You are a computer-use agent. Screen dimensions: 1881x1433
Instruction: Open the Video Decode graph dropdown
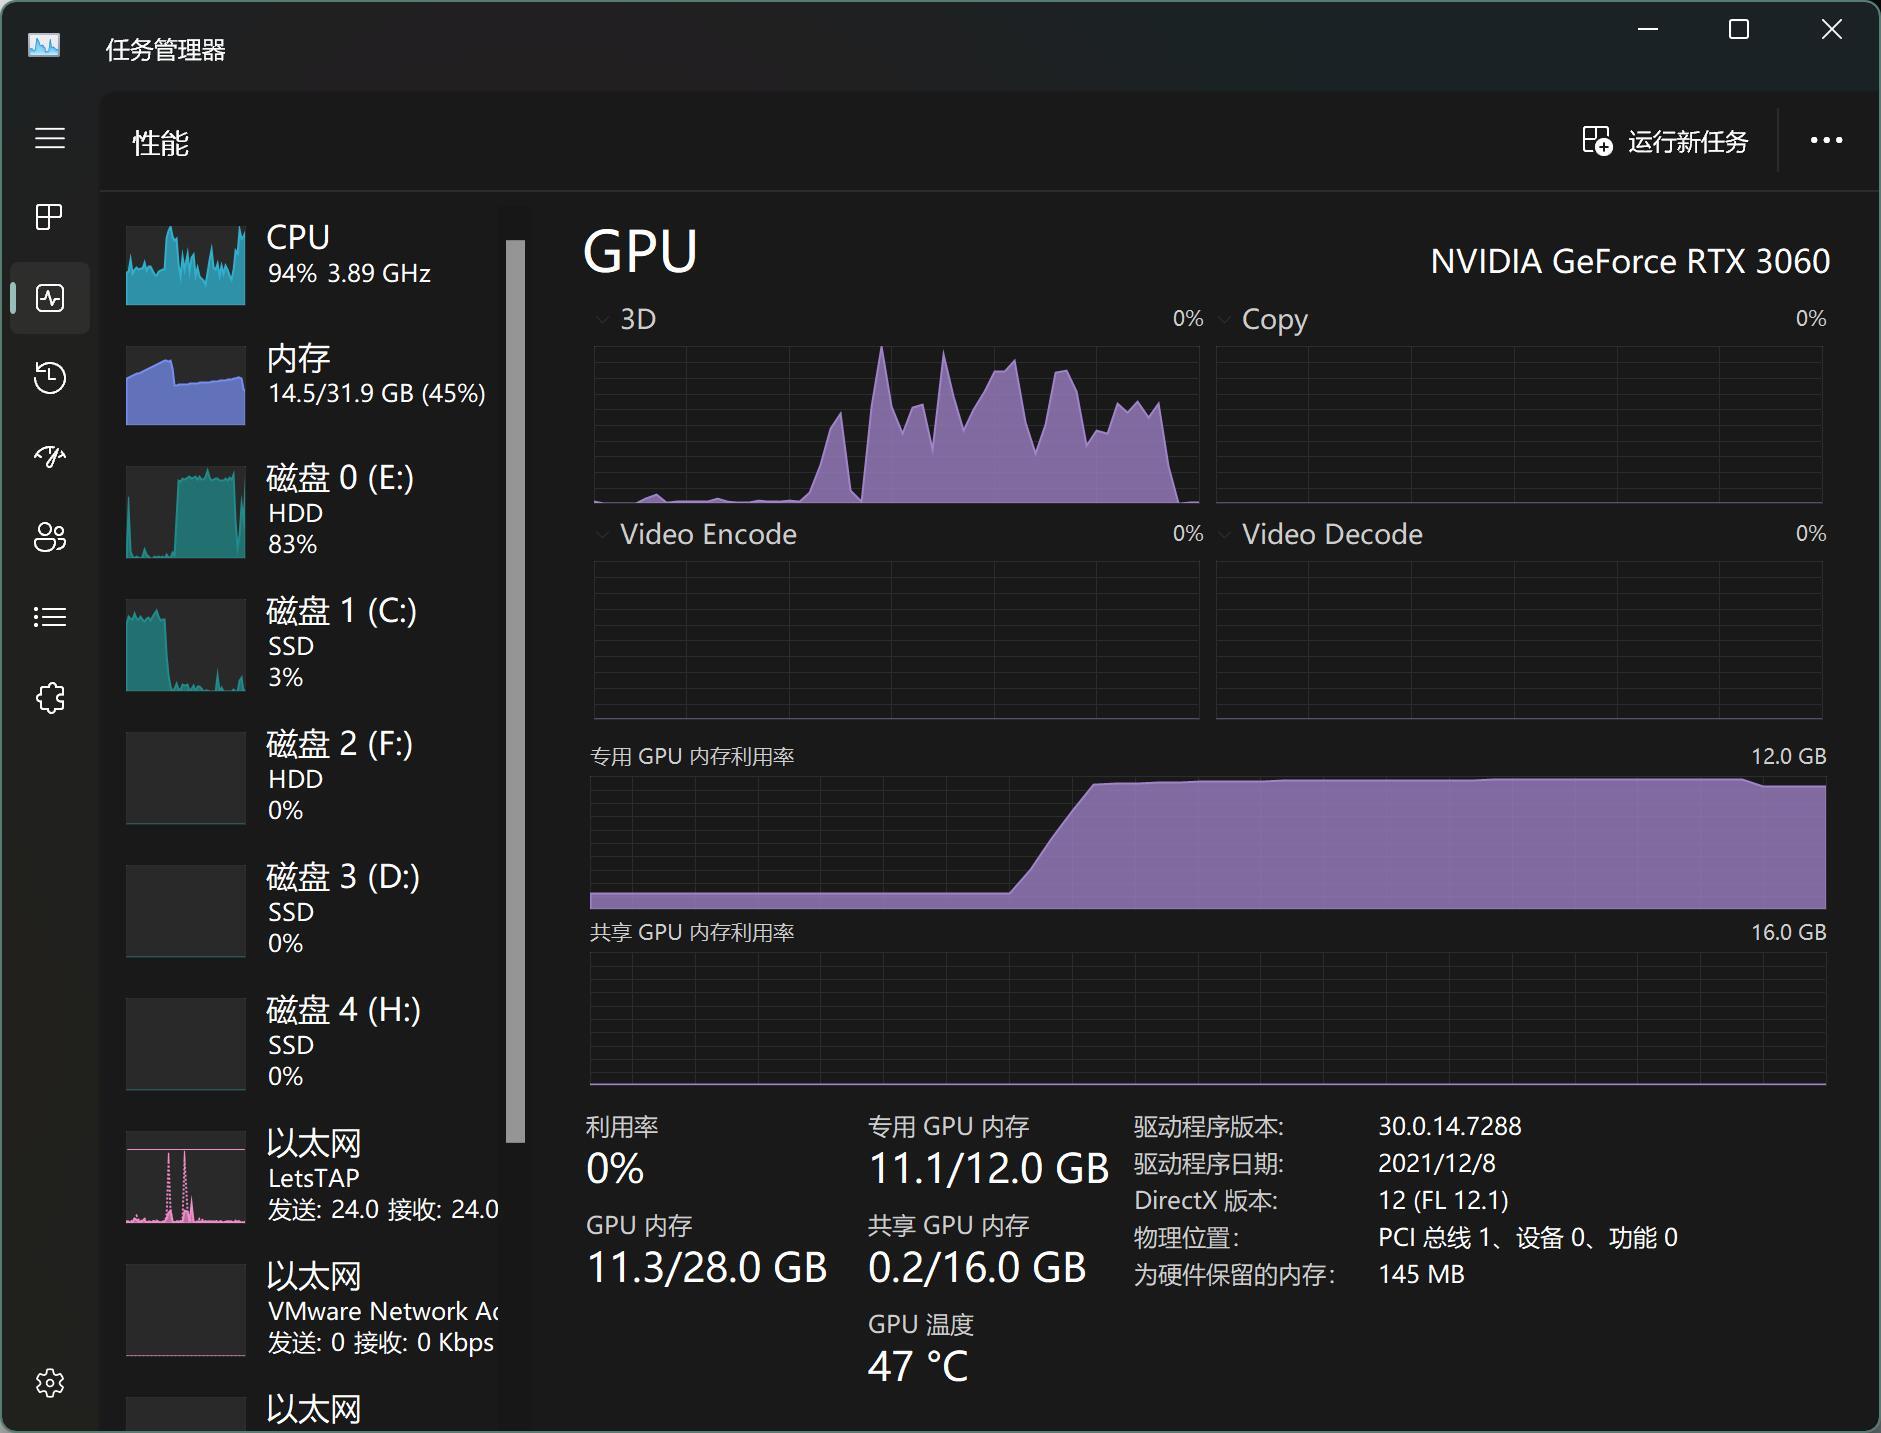pyautogui.click(x=1224, y=535)
